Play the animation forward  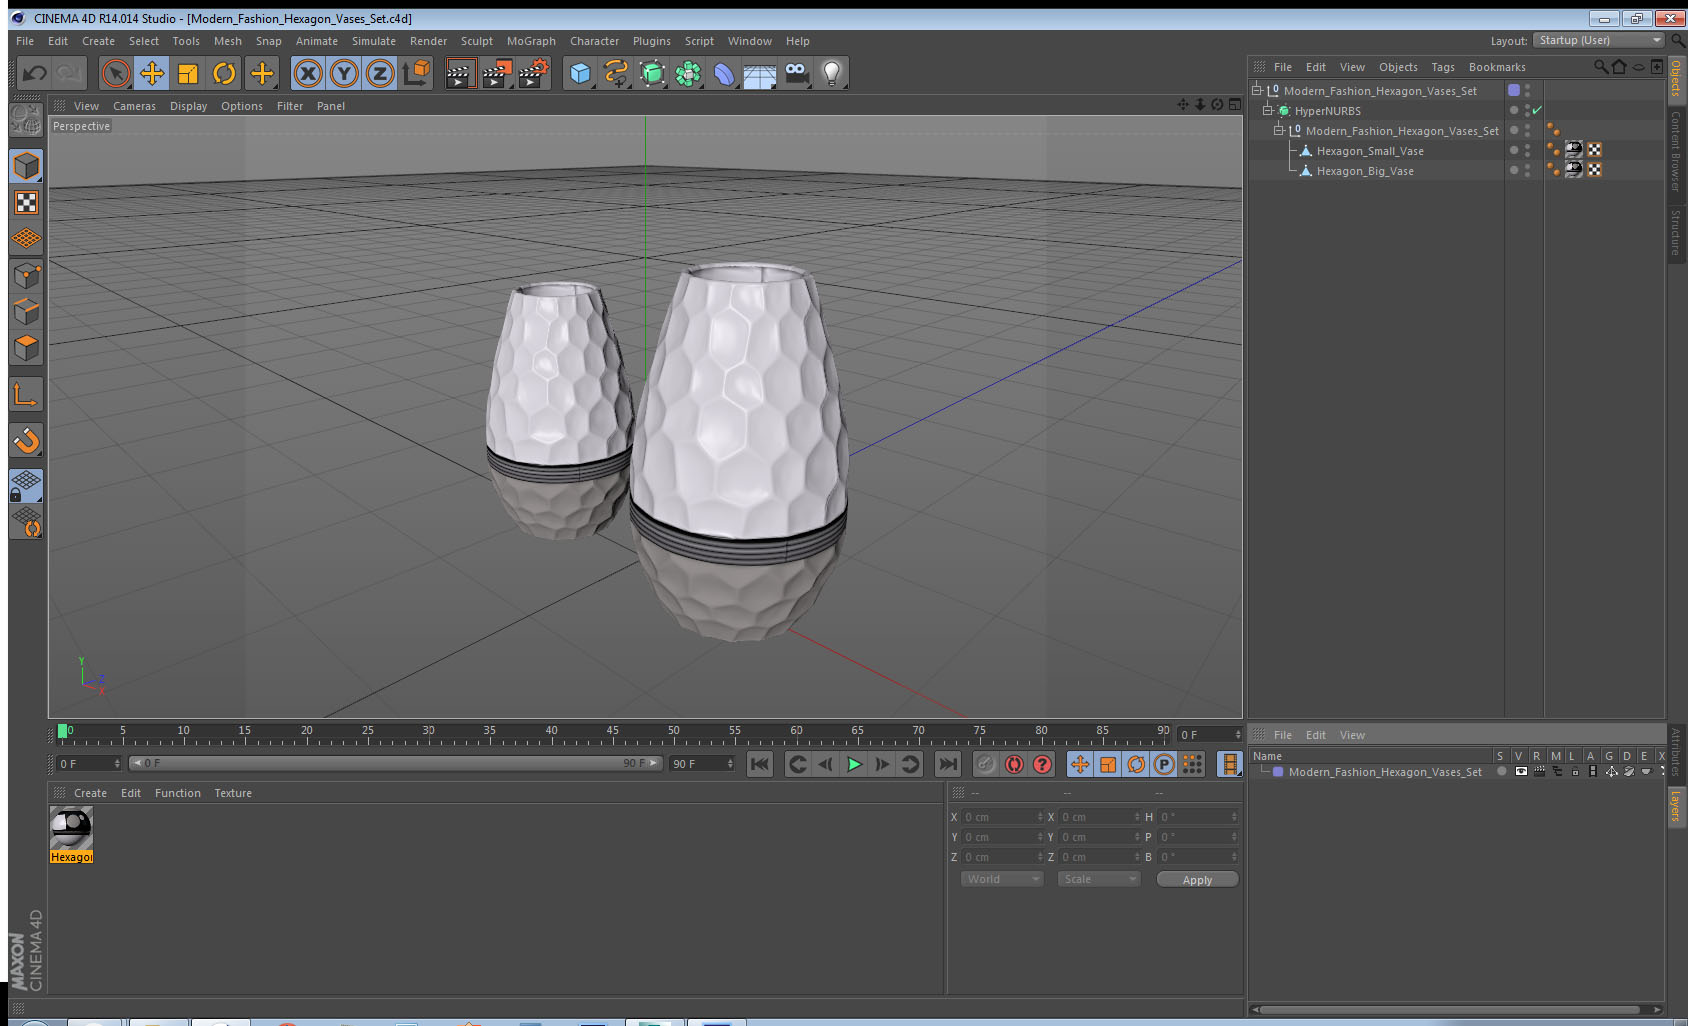(854, 764)
